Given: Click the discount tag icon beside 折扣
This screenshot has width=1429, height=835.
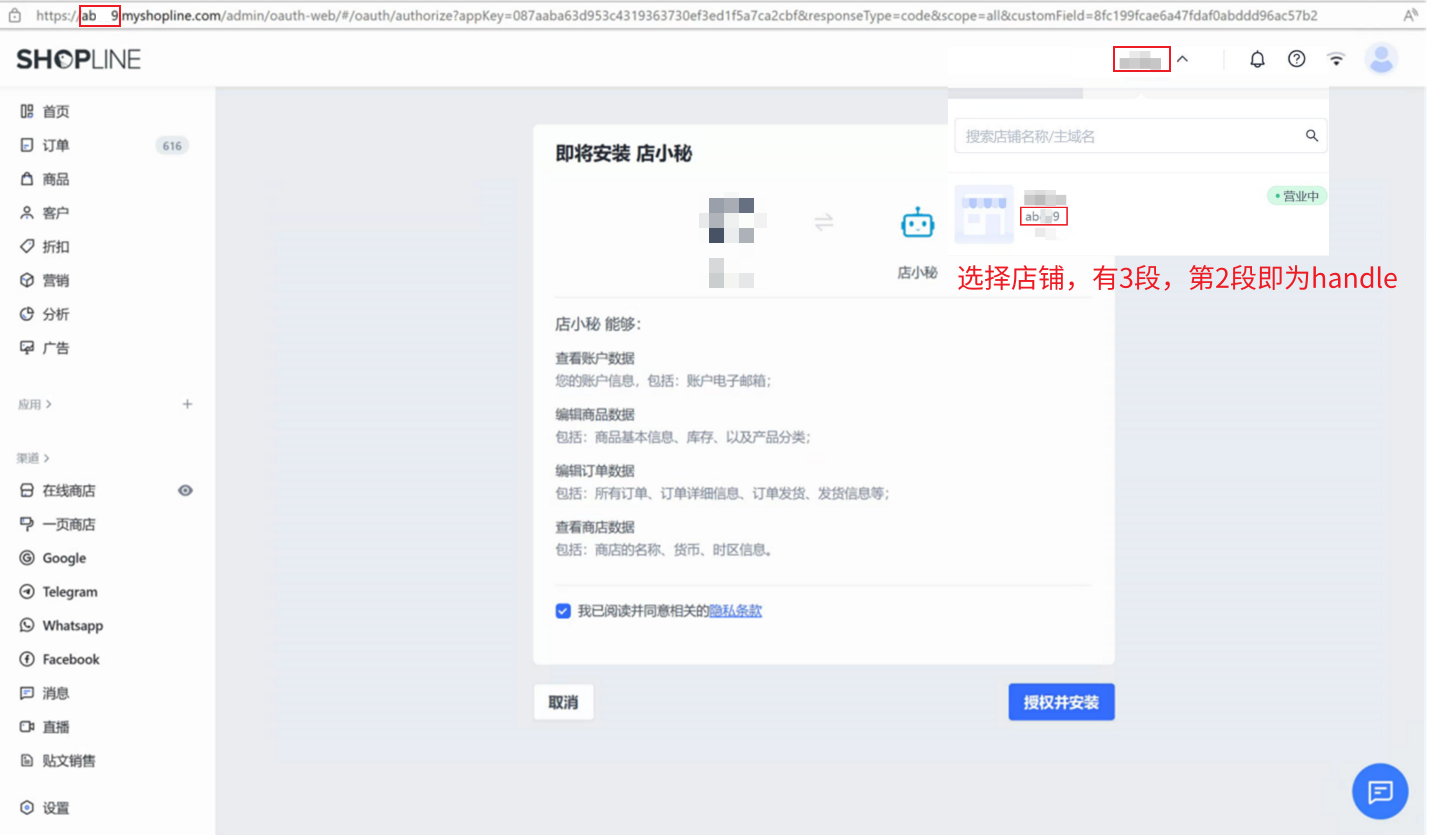Looking at the screenshot, I should 27,246.
